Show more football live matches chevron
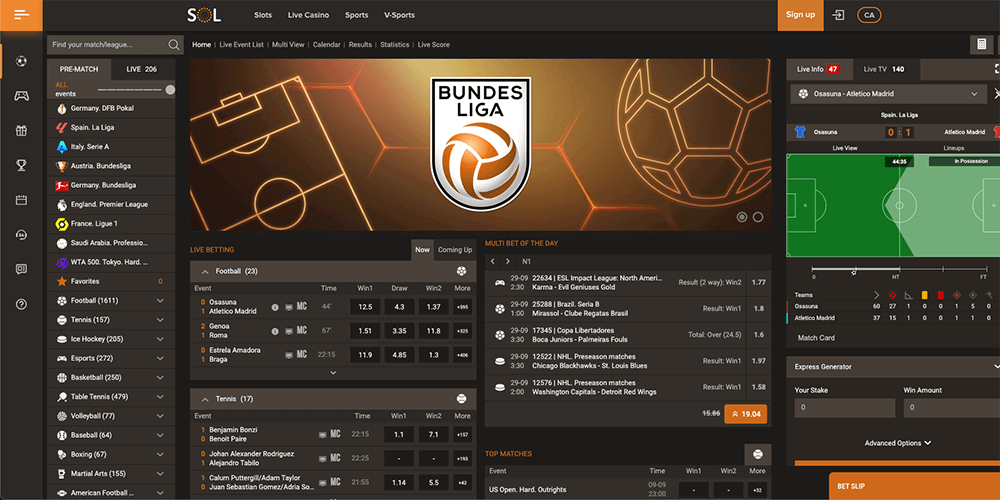 tap(333, 372)
